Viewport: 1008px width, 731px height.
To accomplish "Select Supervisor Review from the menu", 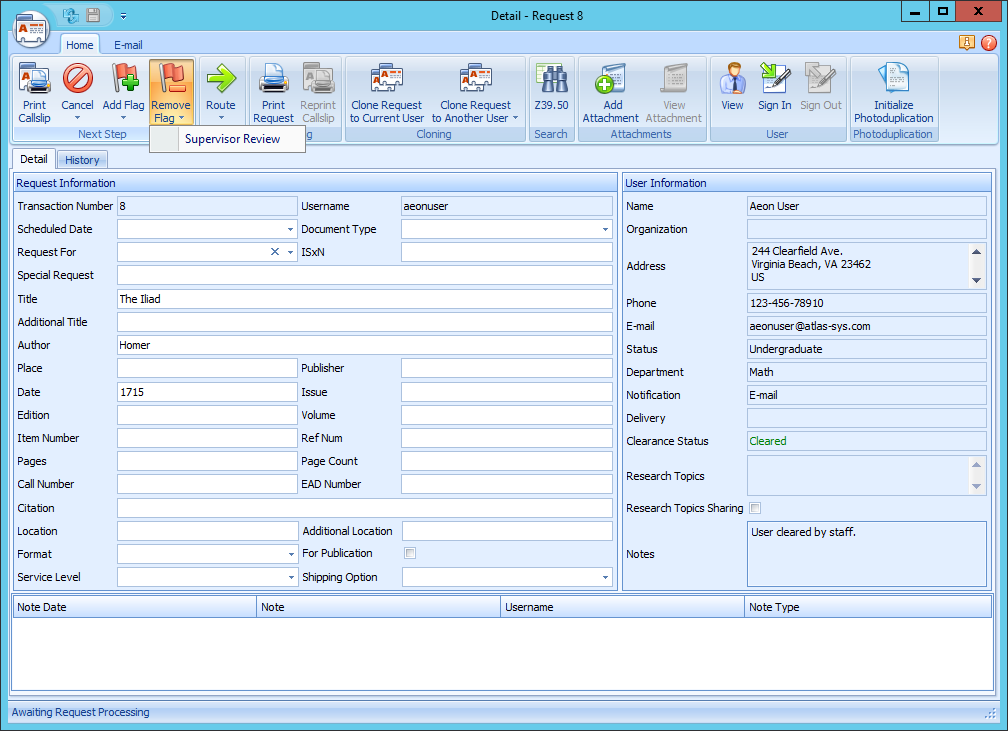I will pyautogui.click(x=232, y=139).
